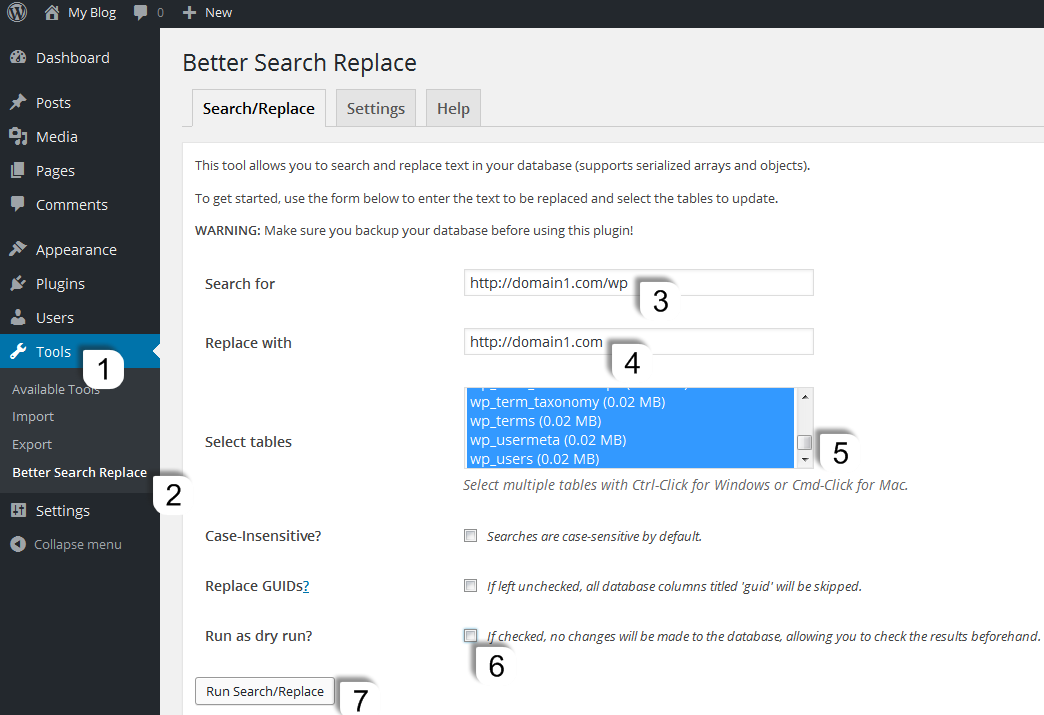Open the Export submenu item
Screen dimensions: 1044x715
point(32,444)
